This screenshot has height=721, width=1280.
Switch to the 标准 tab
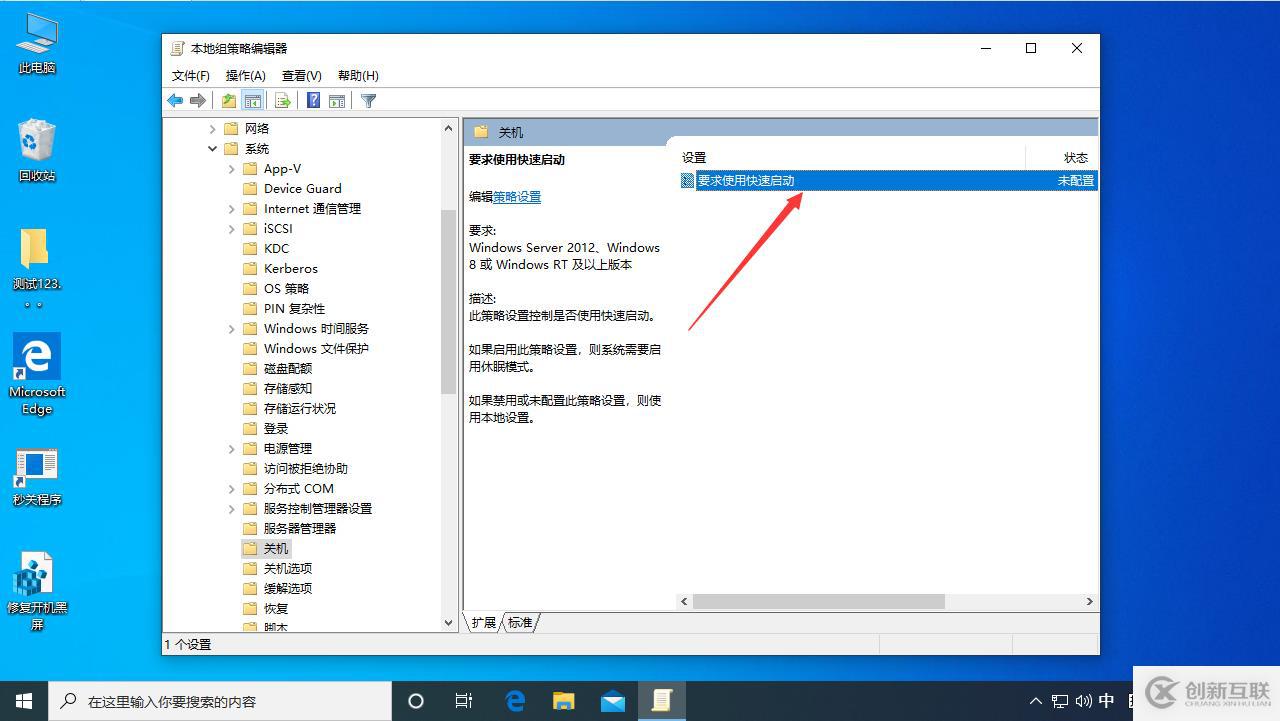click(x=520, y=622)
